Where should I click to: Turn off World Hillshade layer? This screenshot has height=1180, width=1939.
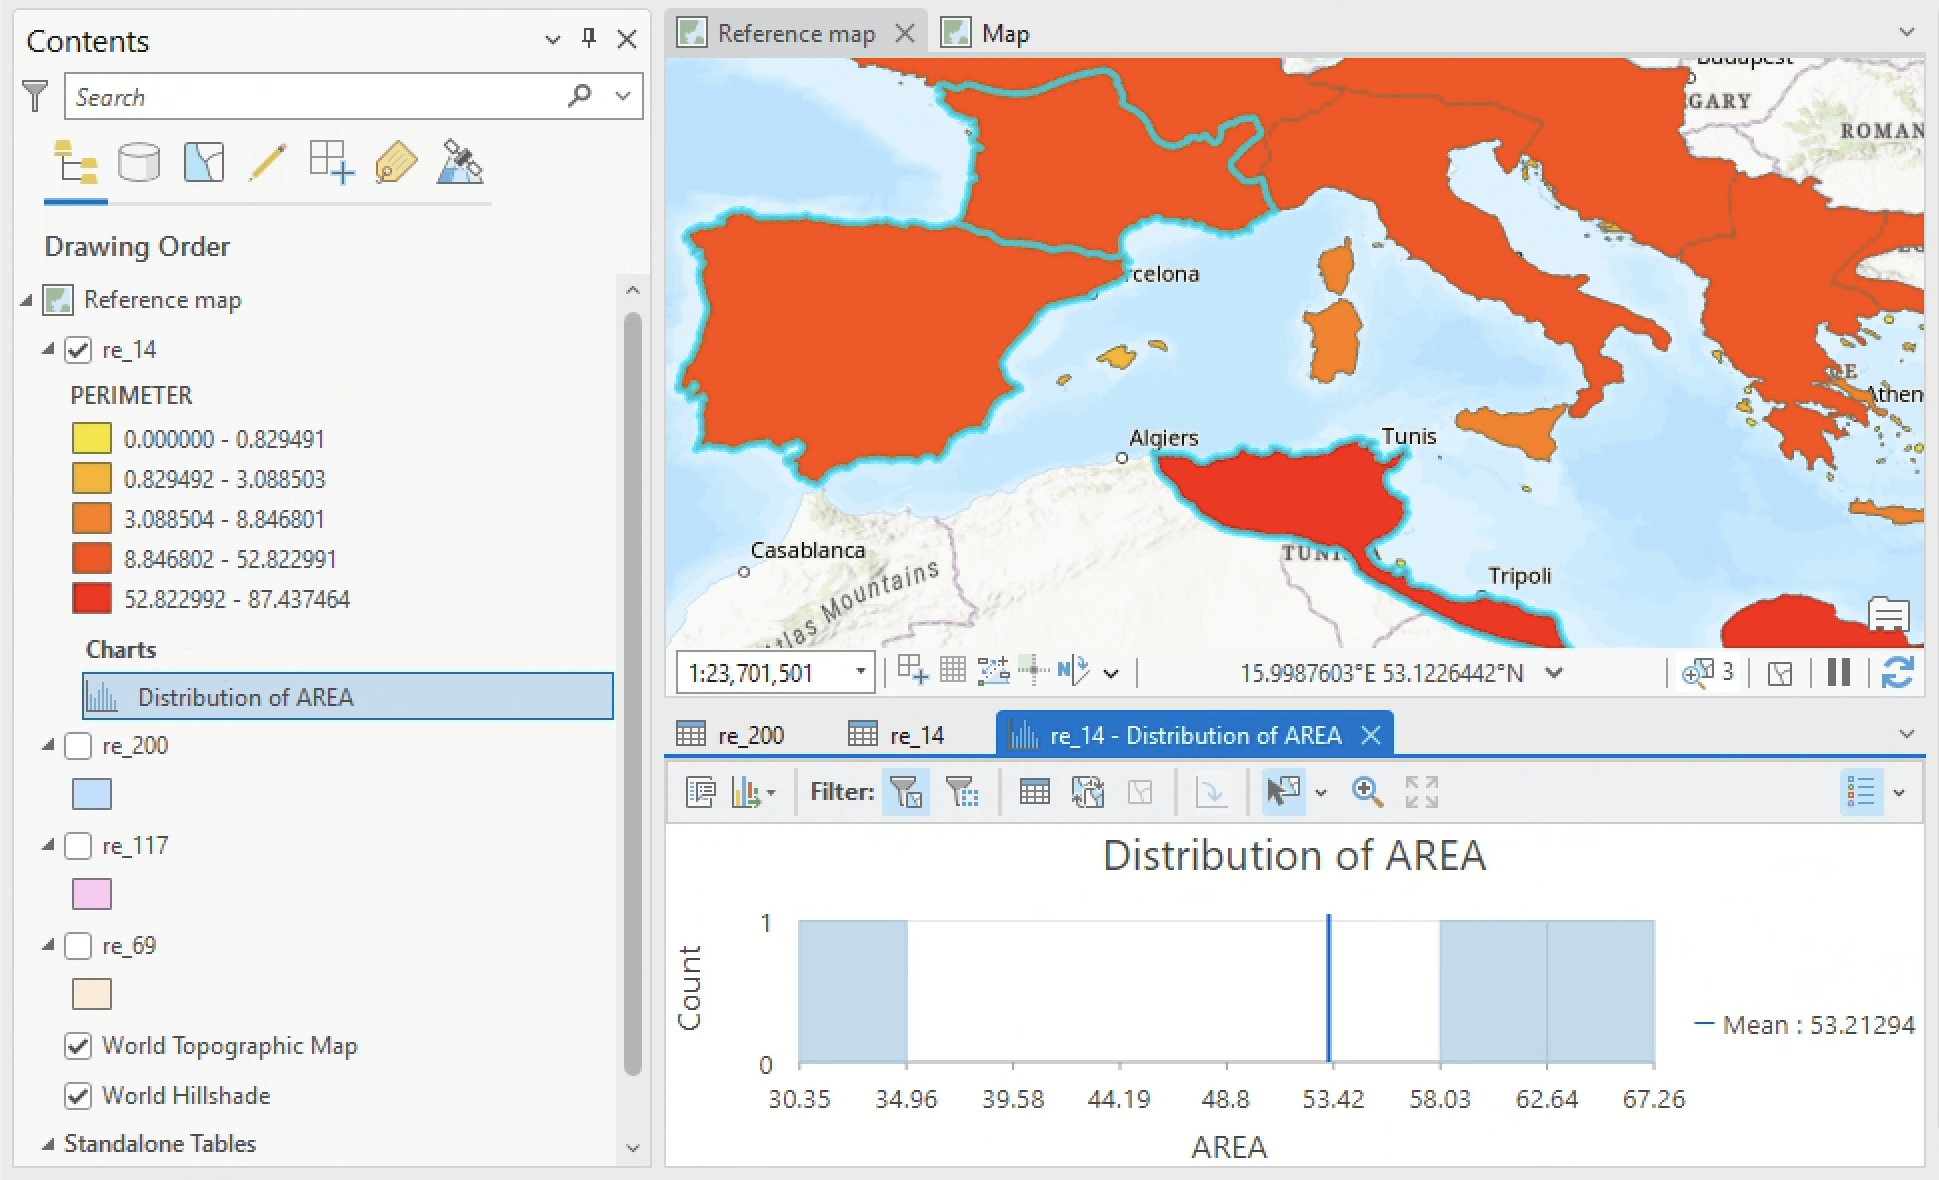click(x=78, y=1096)
